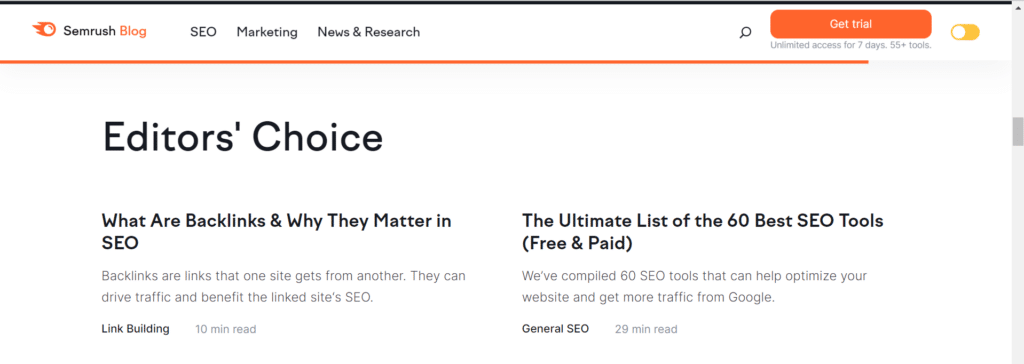This screenshot has width=1024, height=364.
Task: Select the Link Building category link
Action: click(135, 329)
